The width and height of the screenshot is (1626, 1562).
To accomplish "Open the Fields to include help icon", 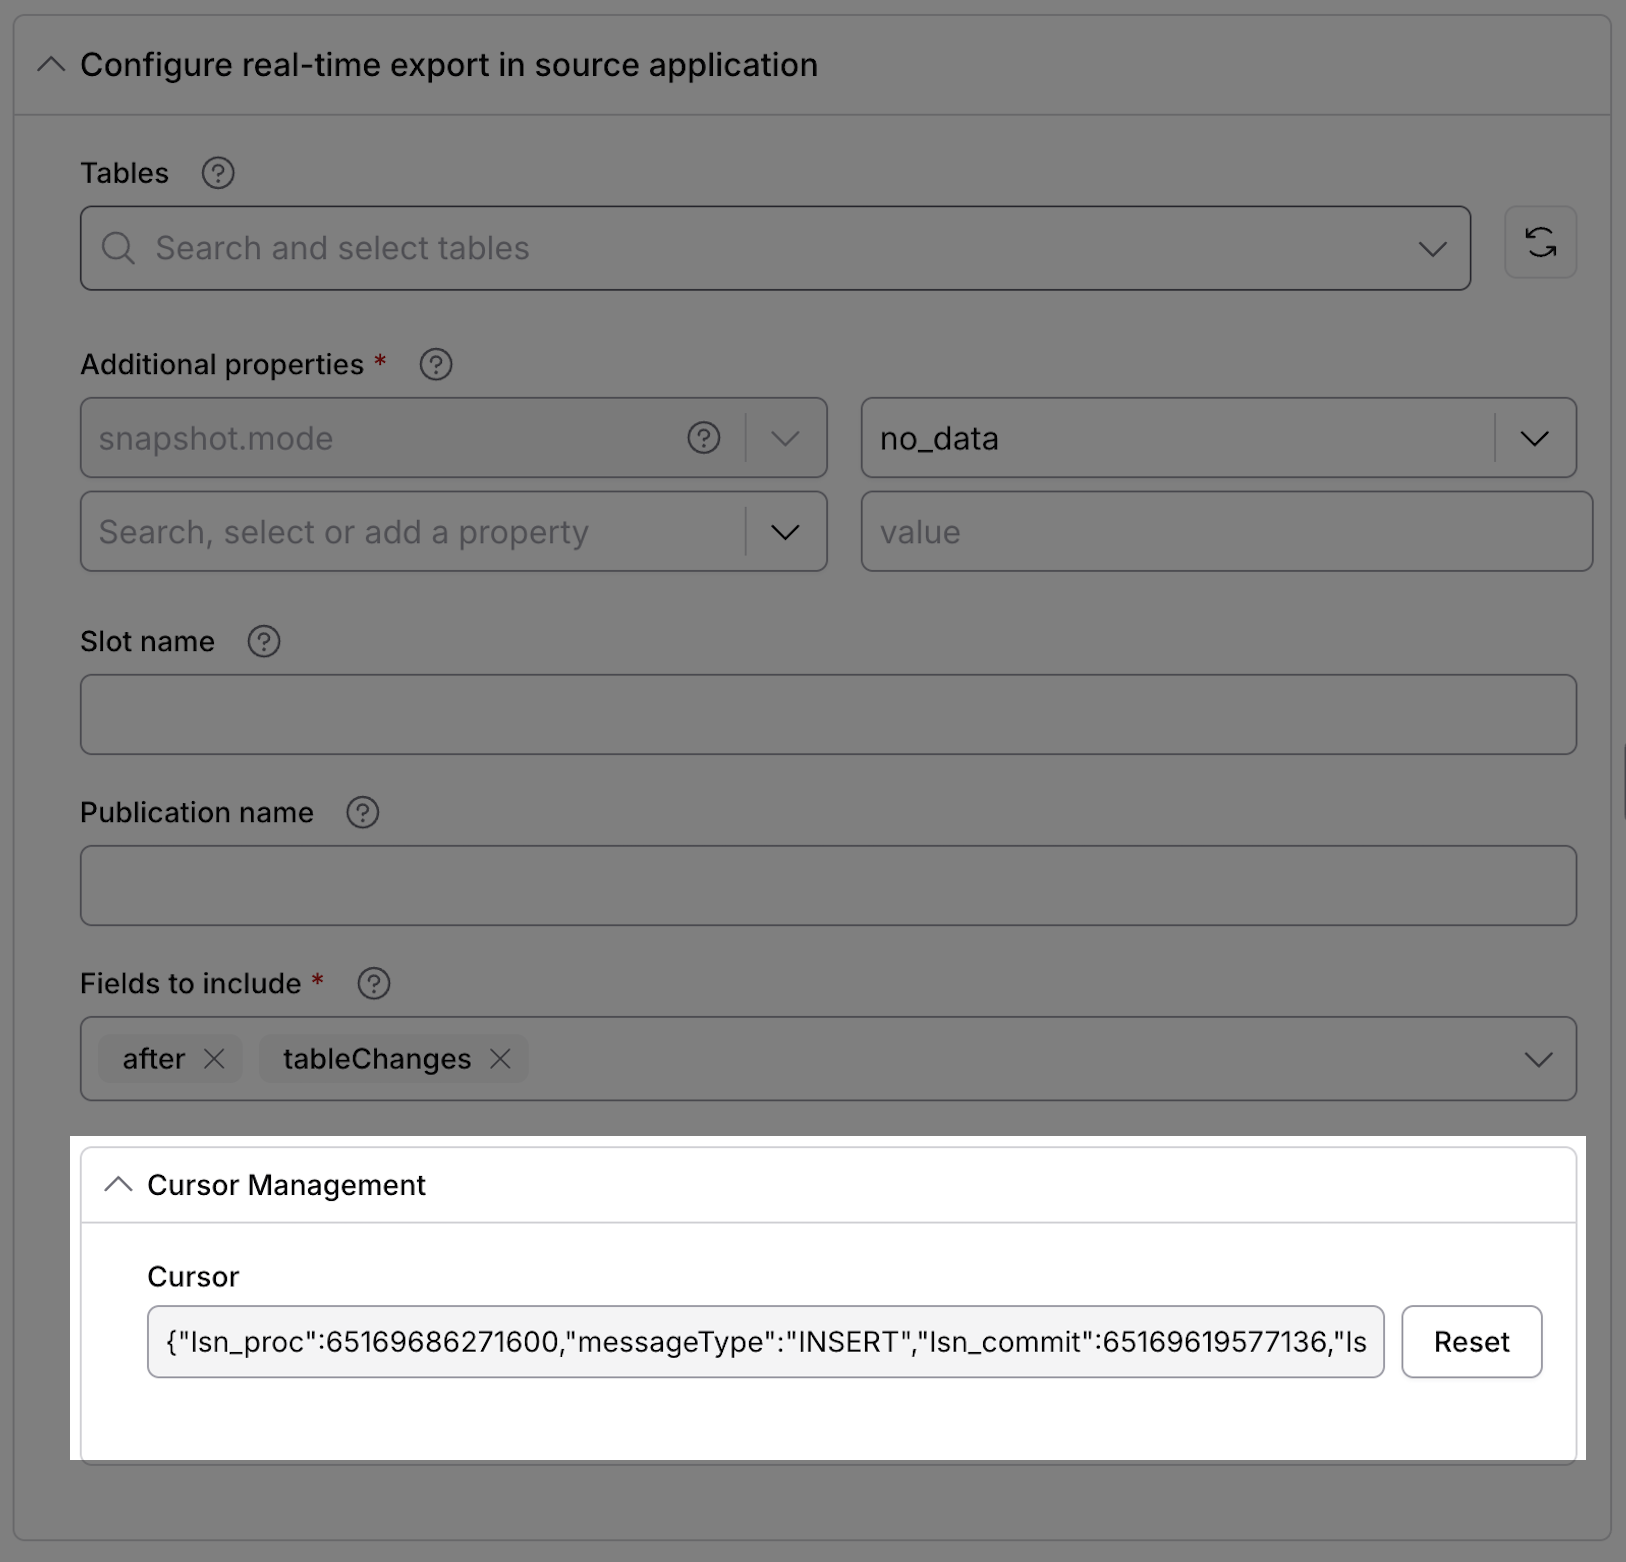I will point(374,983).
